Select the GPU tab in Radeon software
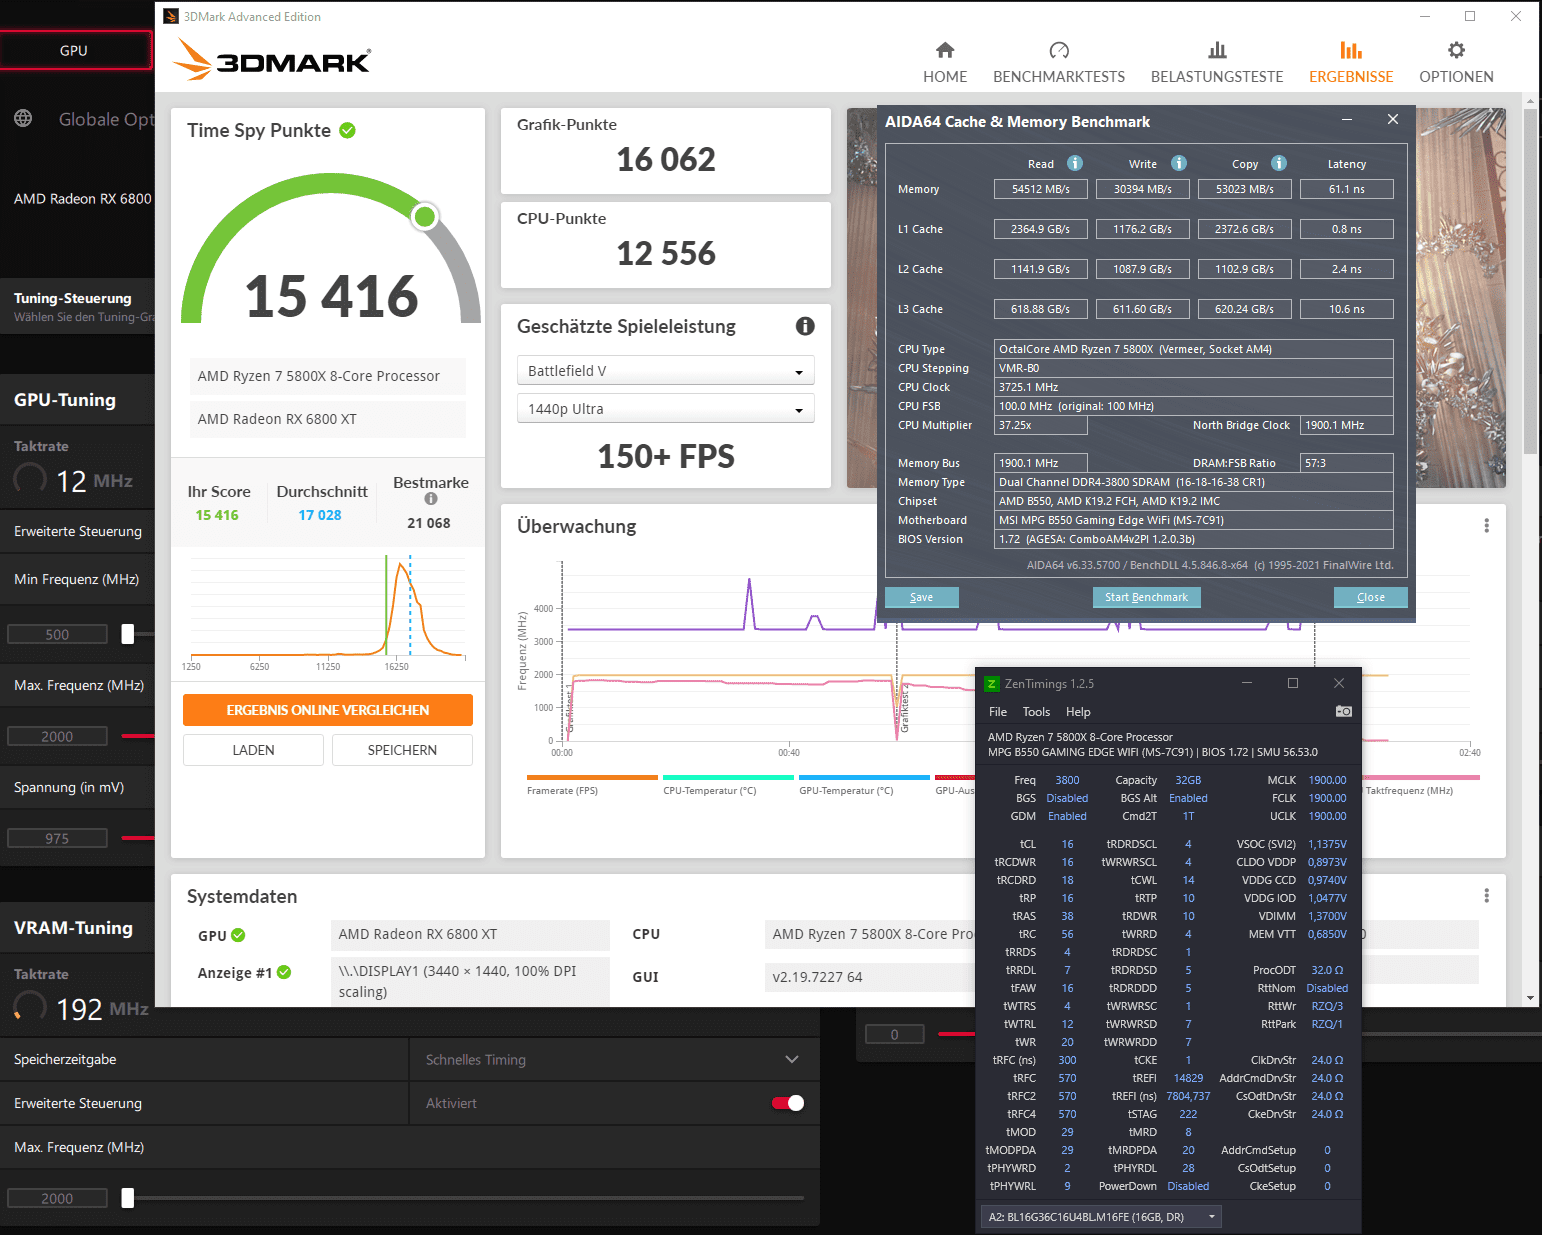Viewport: 1542px width, 1235px height. (x=75, y=50)
